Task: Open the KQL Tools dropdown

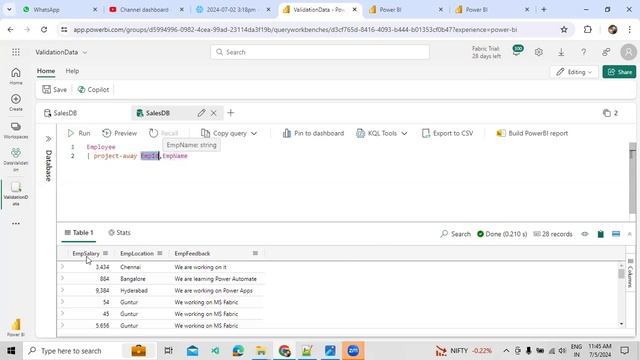Action: coord(382,133)
